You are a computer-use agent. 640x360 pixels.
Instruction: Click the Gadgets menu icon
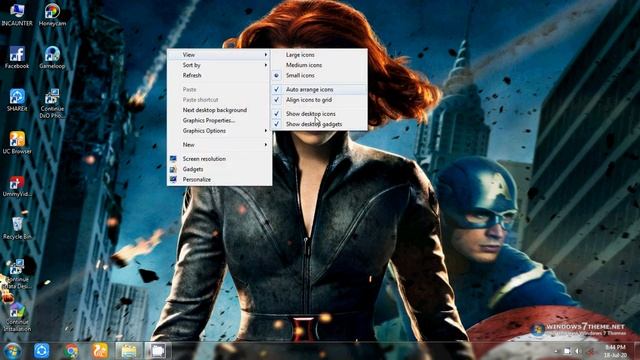coord(173,169)
